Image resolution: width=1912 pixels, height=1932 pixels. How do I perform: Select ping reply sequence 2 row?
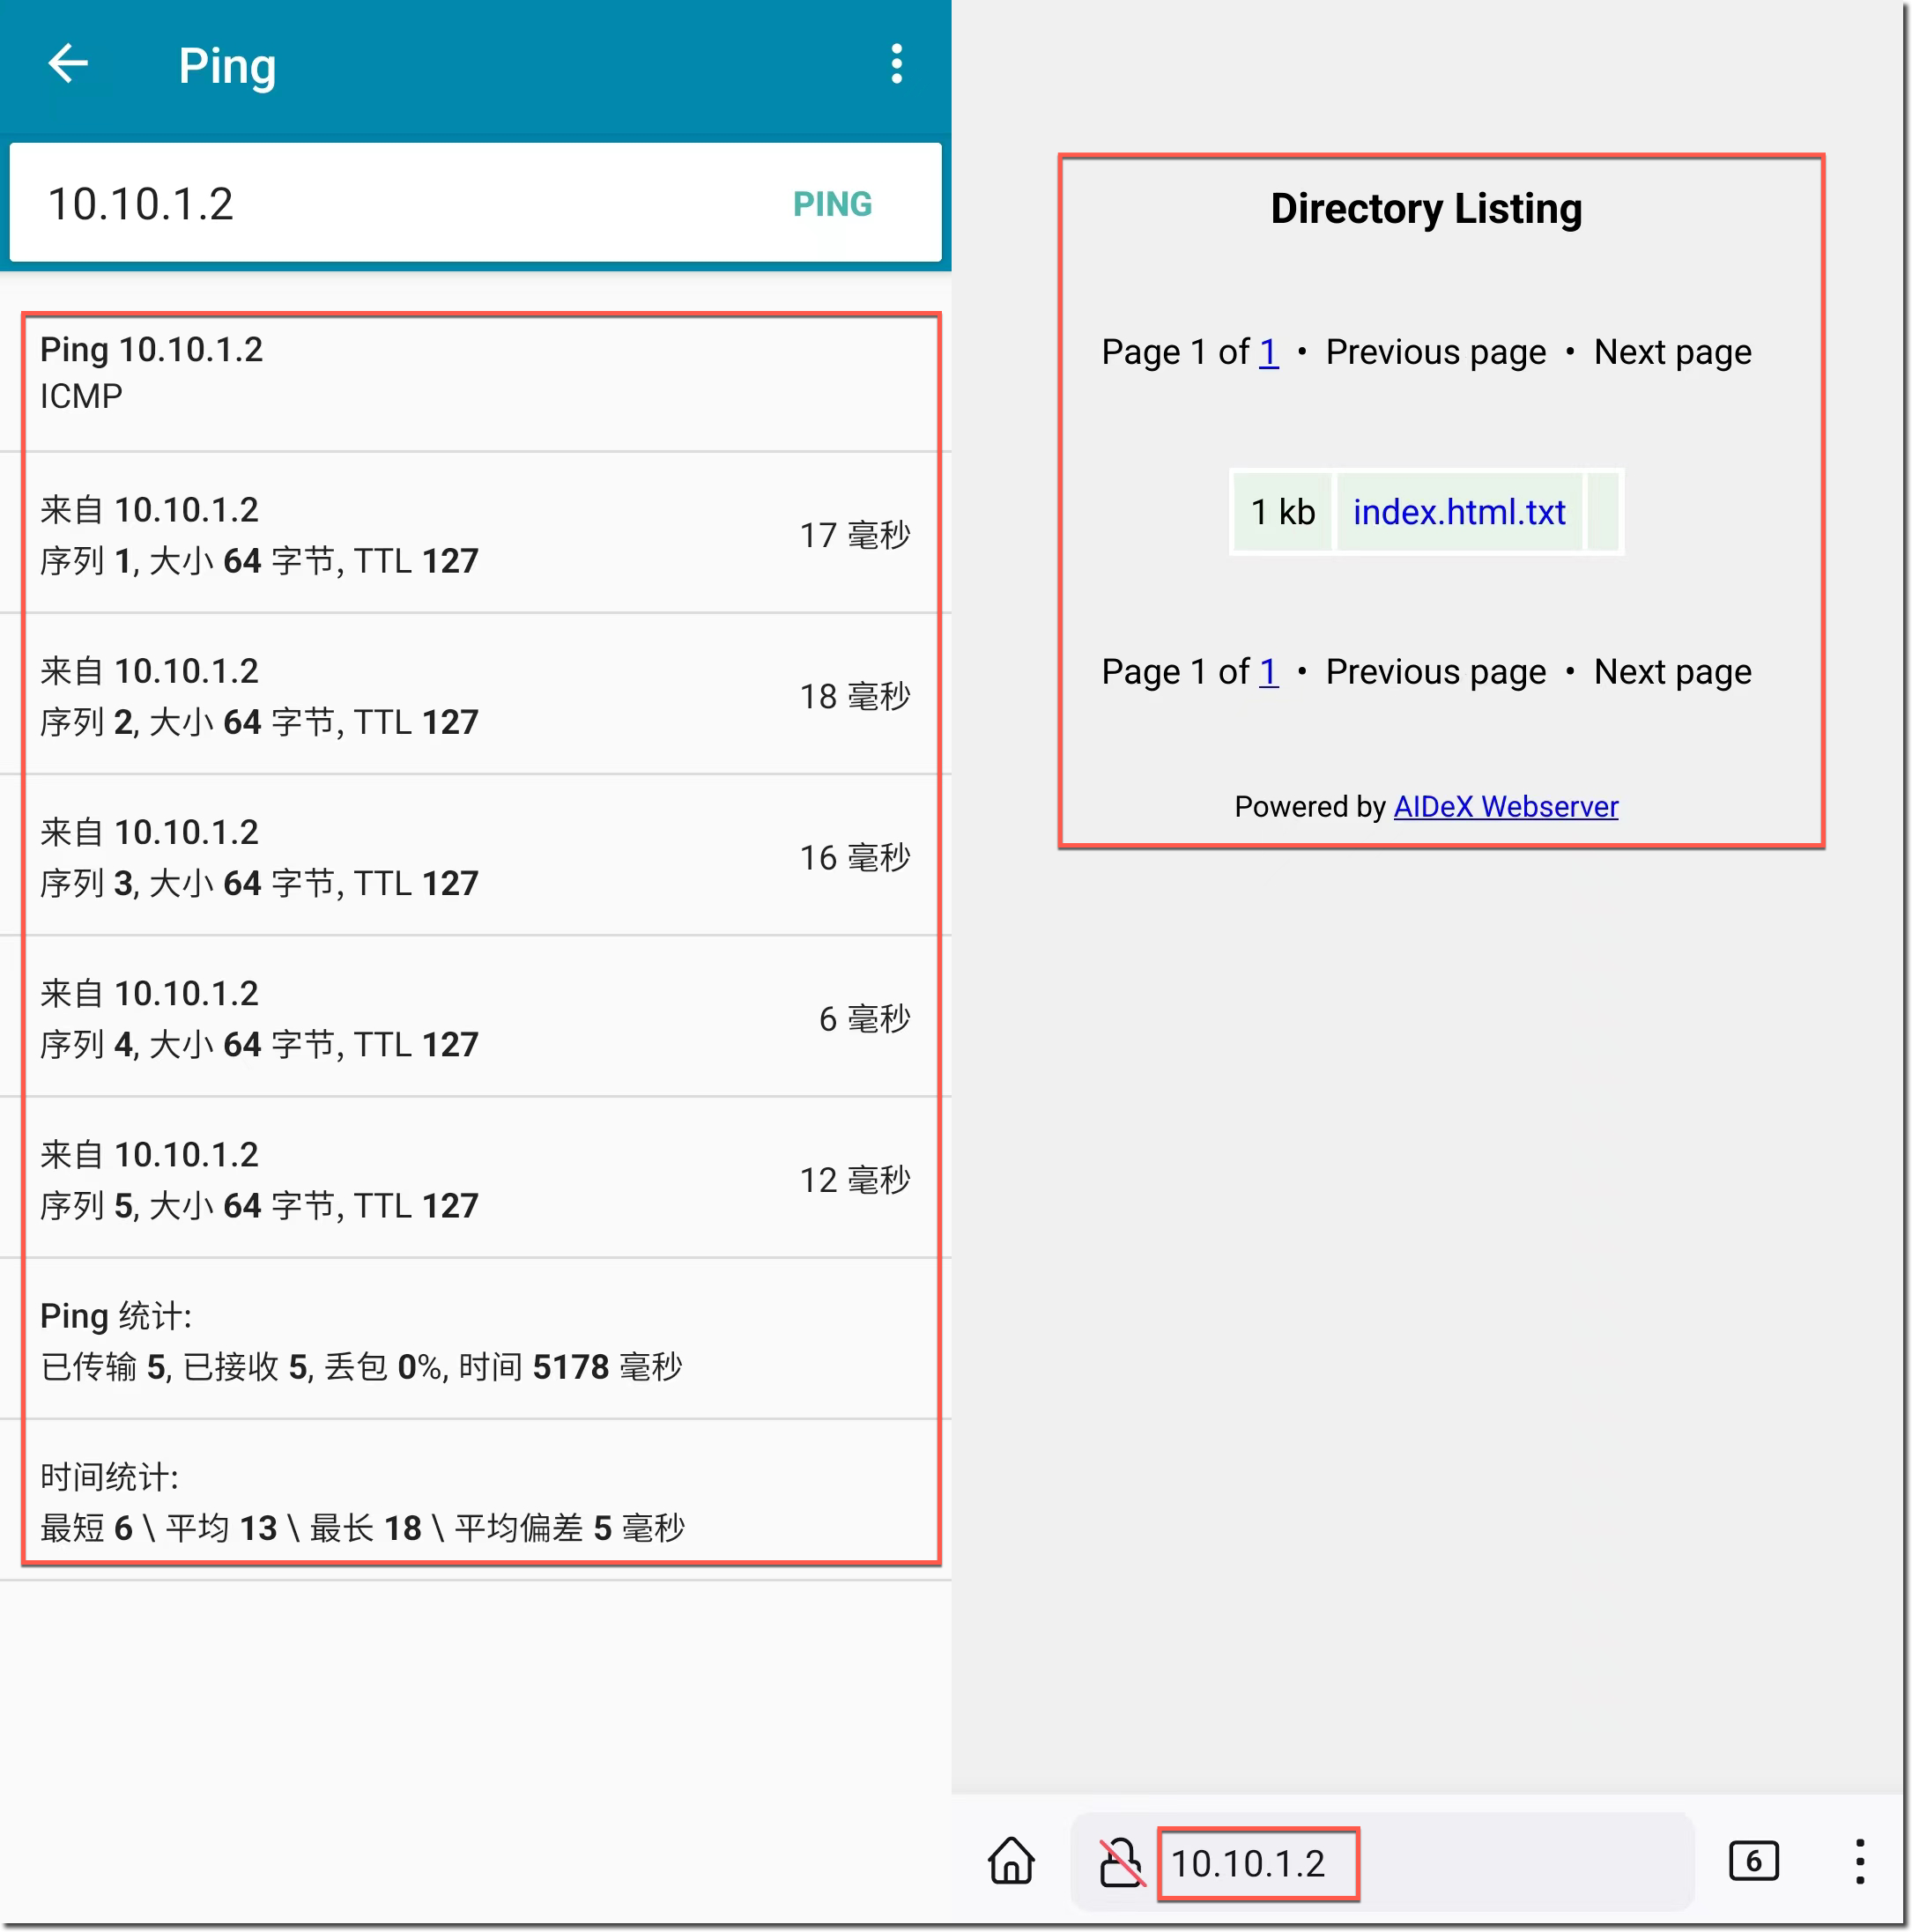[475, 696]
